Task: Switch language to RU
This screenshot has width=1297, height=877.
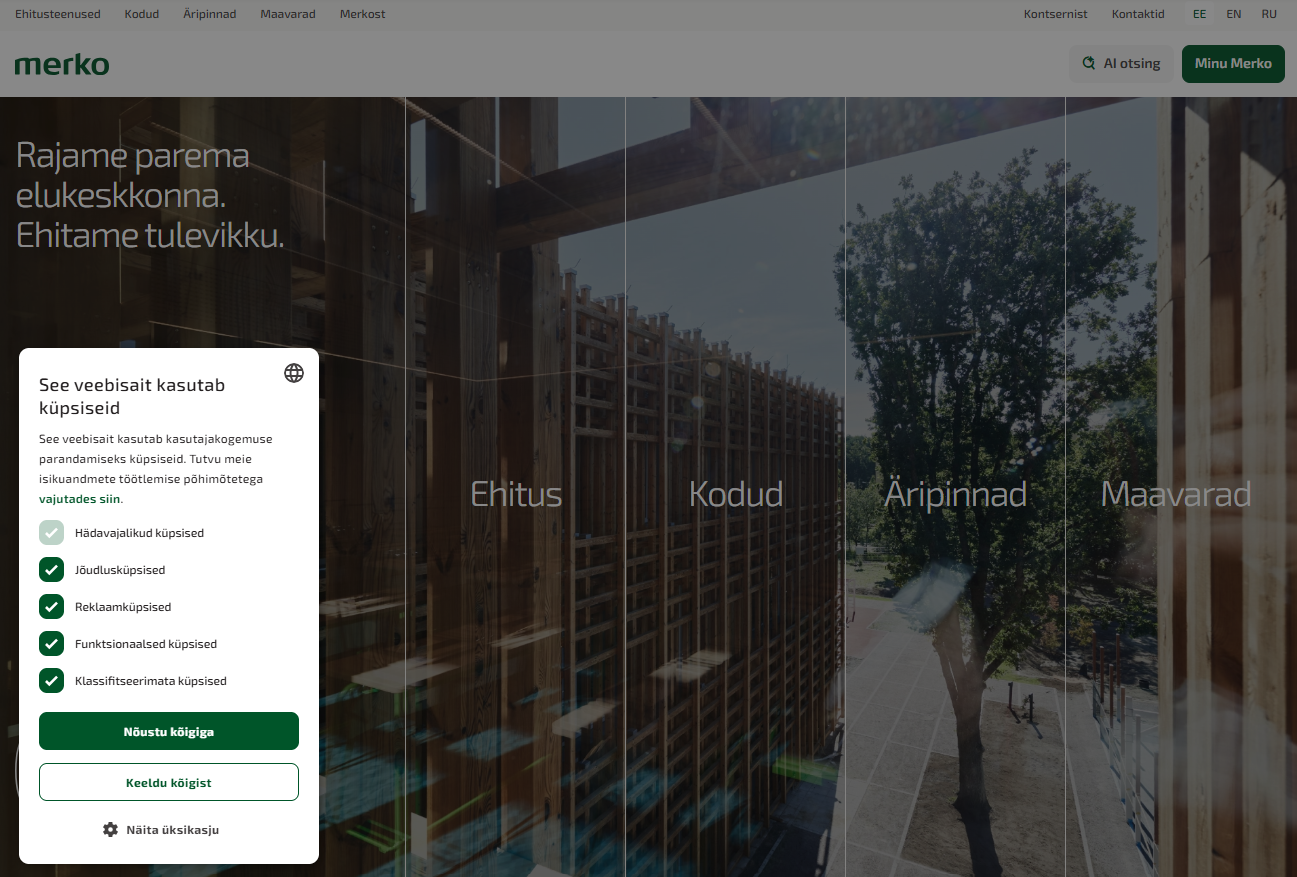Action: tap(1269, 14)
